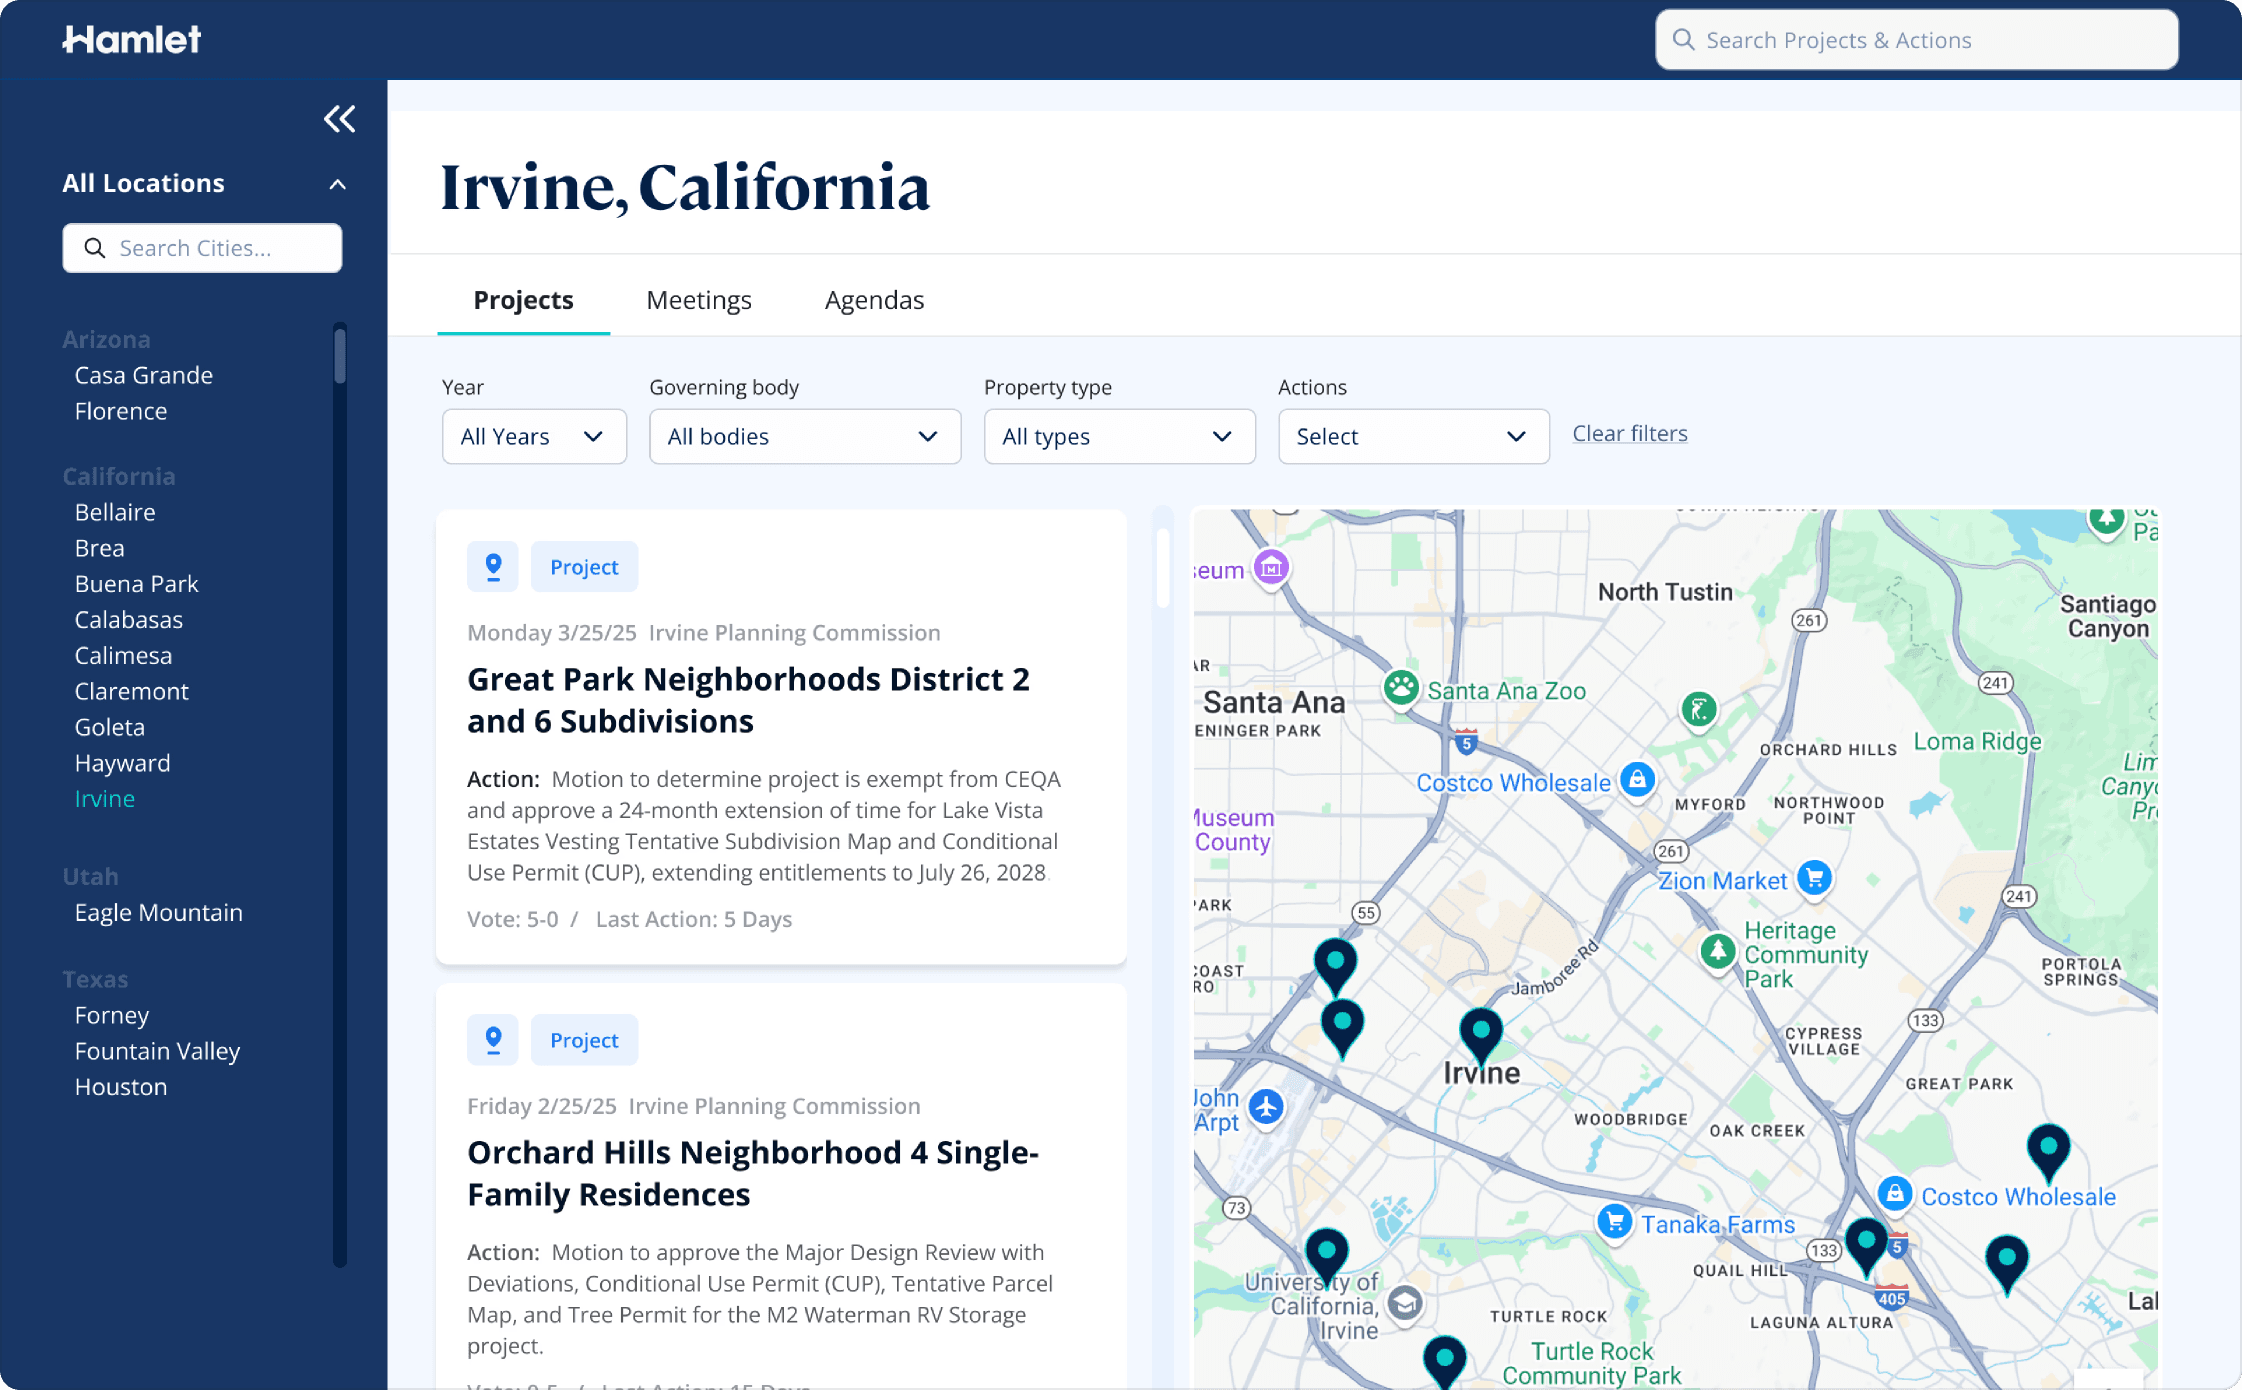The image size is (2242, 1390).
Task: Open the Actions Select dropdown
Action: tap(1413, 436)
